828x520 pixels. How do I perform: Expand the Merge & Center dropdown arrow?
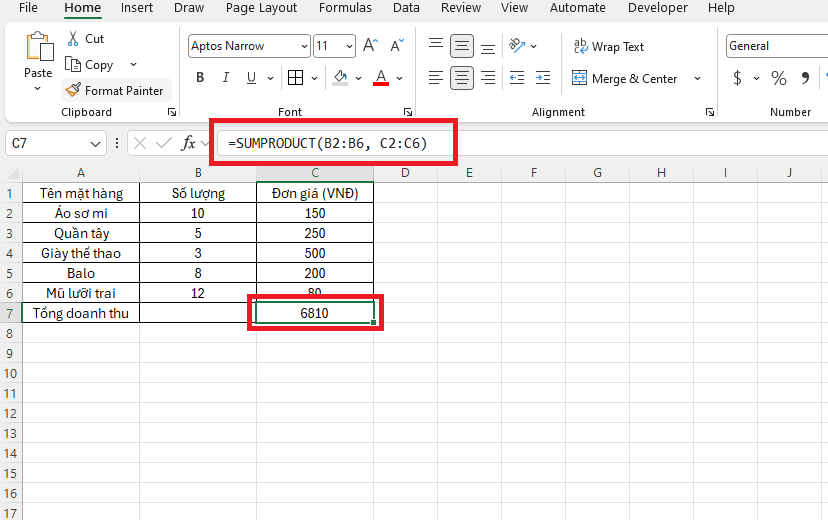click(x=697, y=79)
